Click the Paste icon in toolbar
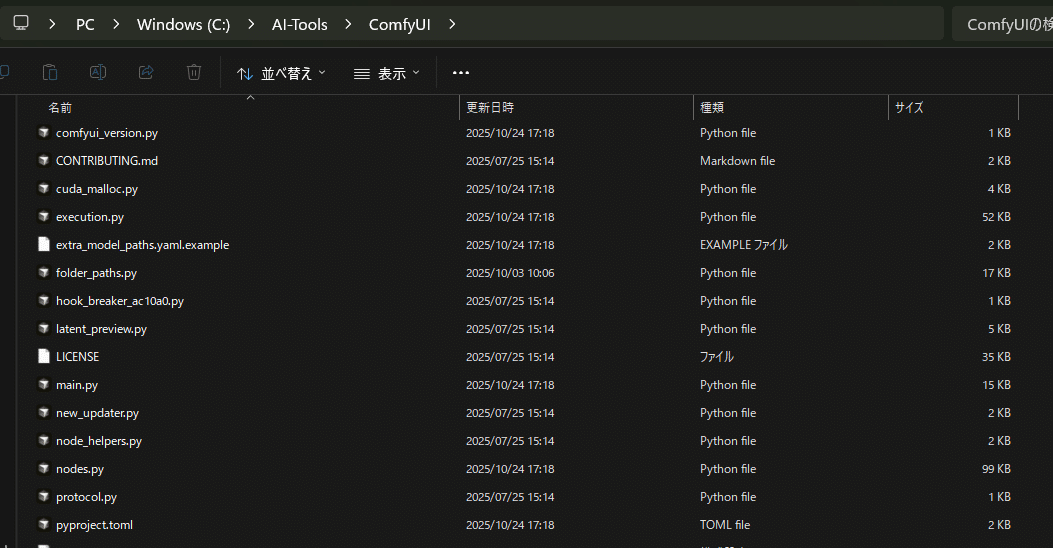The height and width of the screenshot is (548, 1053). pos(50,72)
